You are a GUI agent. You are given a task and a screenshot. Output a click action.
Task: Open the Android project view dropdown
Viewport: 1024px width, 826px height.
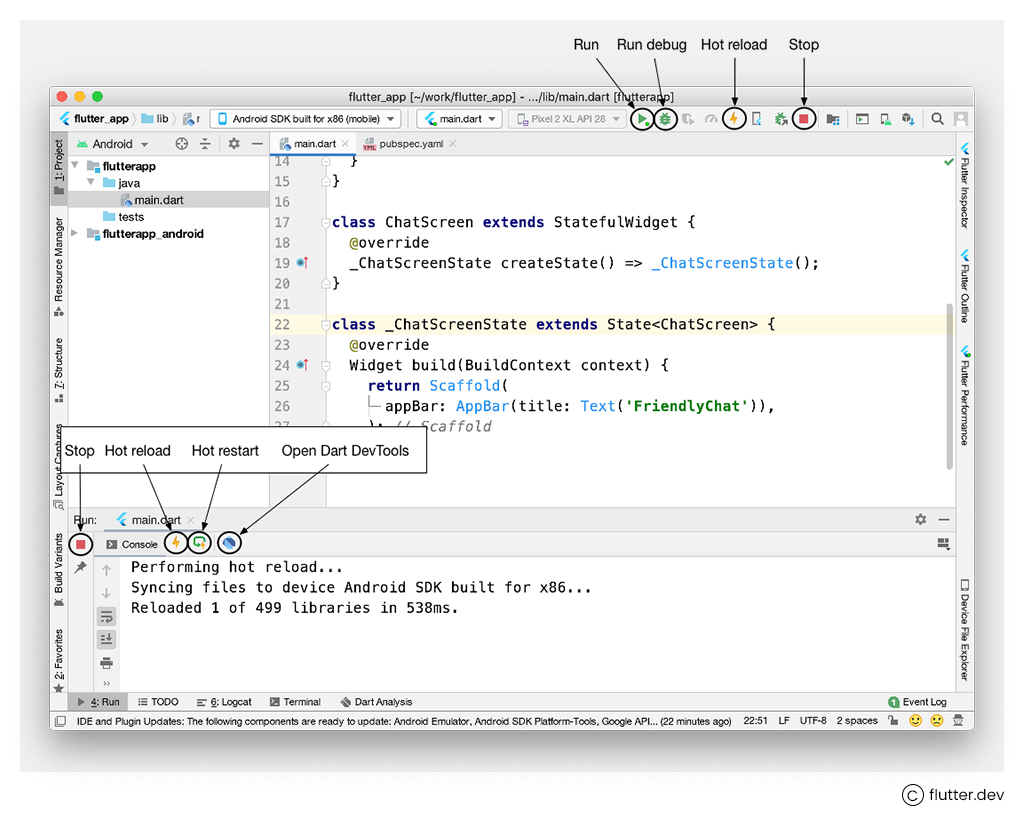tap(112, 144)
